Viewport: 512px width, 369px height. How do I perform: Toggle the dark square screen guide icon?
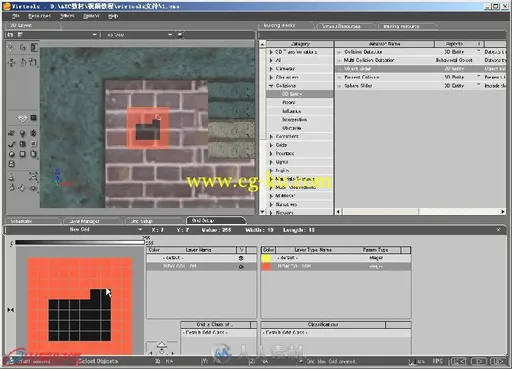[34, 118]
